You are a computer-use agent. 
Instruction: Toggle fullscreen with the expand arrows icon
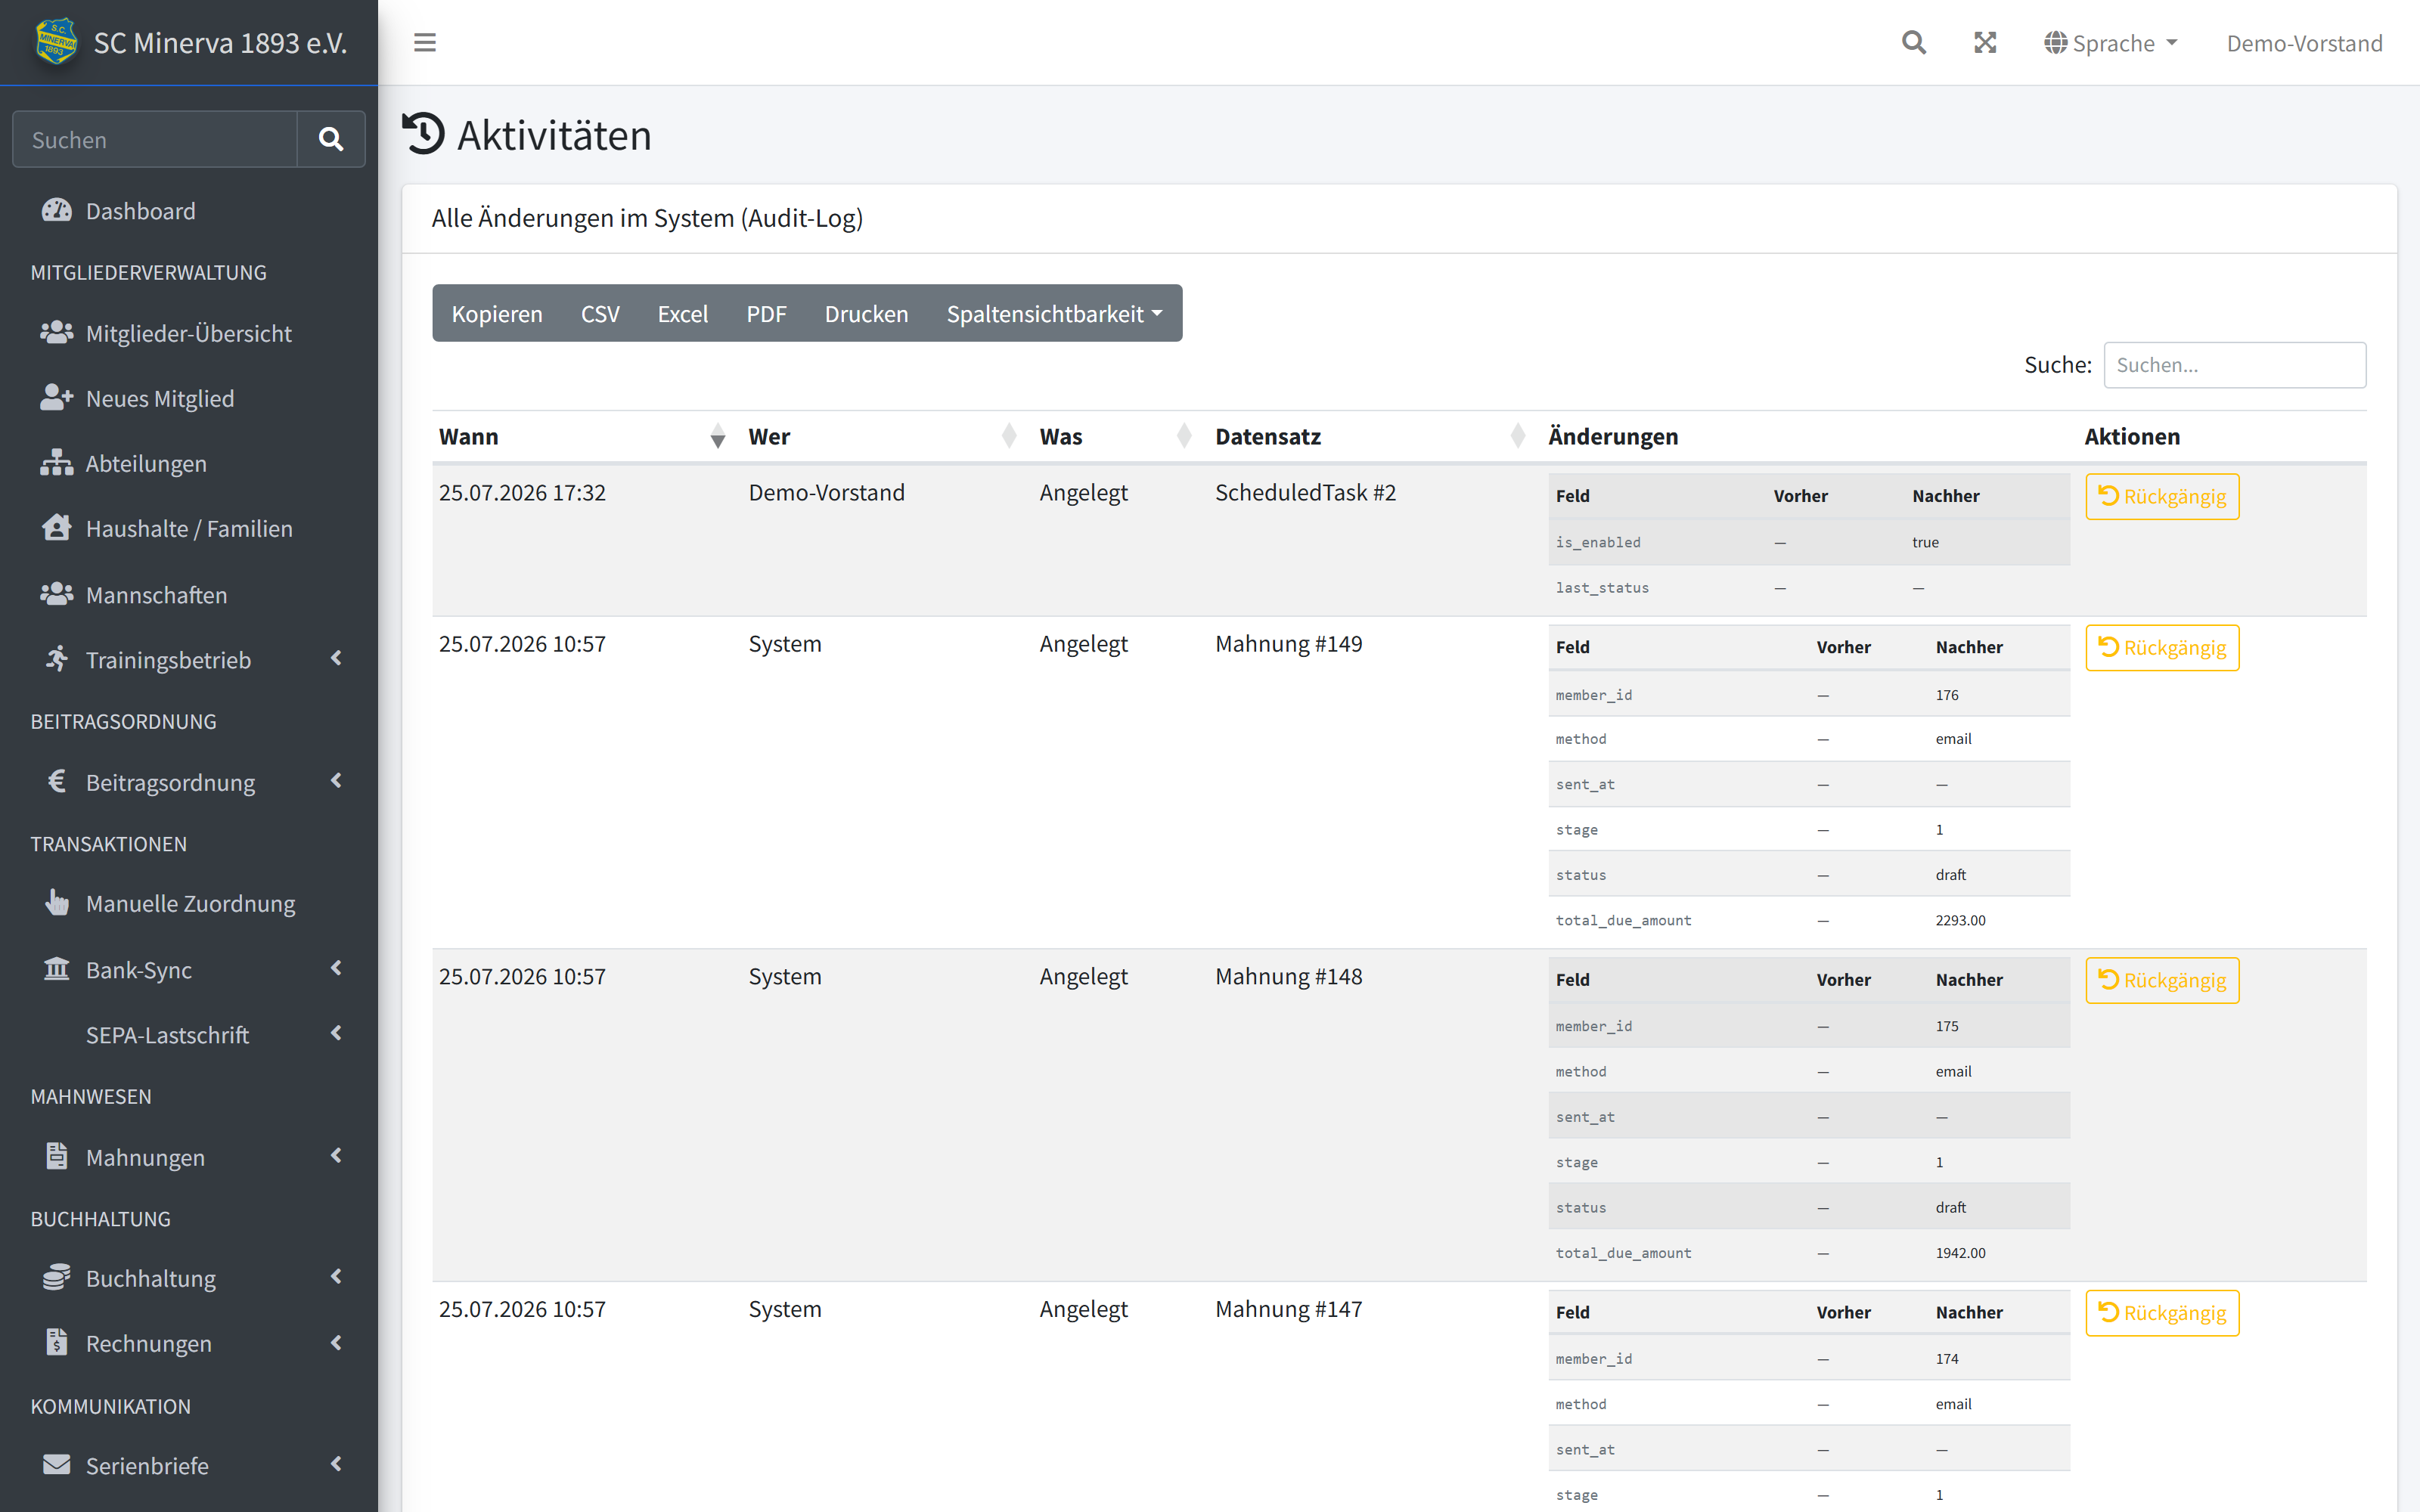1985,43
